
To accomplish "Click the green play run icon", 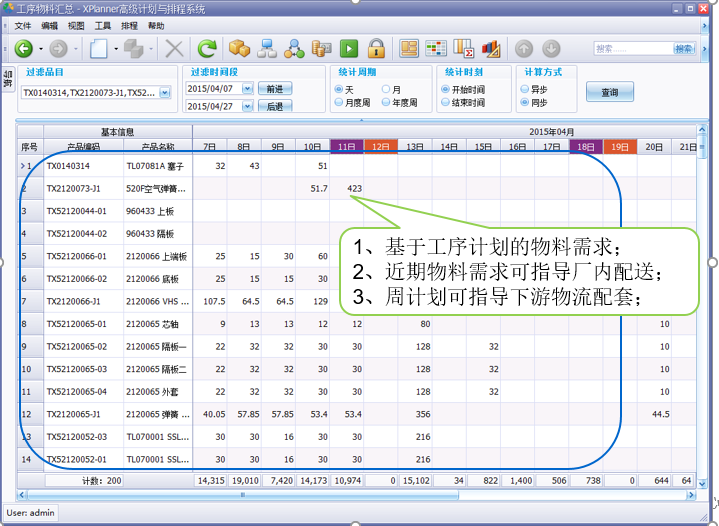I will 348,48.
